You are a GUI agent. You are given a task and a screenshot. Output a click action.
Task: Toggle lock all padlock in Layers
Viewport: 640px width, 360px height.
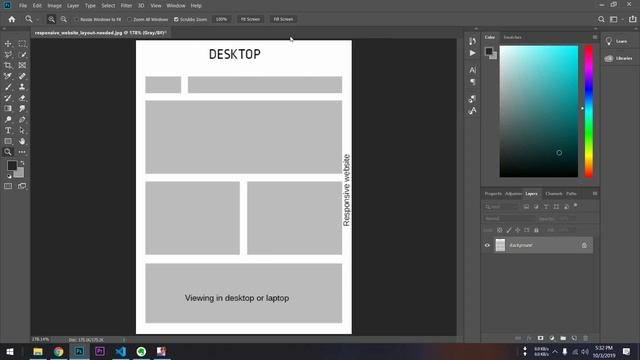(x=536, y=230)
